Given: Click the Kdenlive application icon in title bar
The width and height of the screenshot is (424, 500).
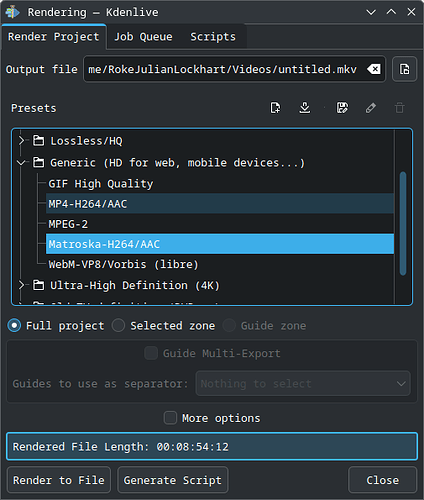Looking at the screenshot, I should [x=12, y=12].
